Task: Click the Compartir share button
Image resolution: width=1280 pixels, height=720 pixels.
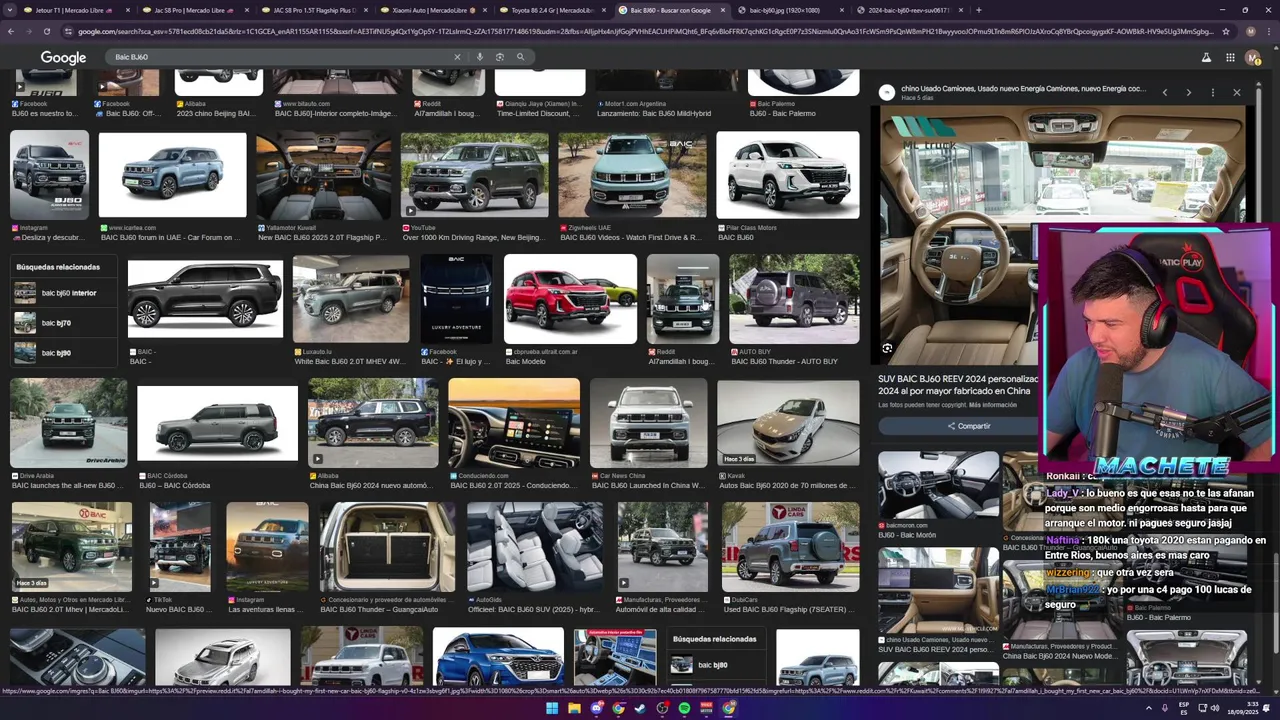Action: click(x=969, y=426)
